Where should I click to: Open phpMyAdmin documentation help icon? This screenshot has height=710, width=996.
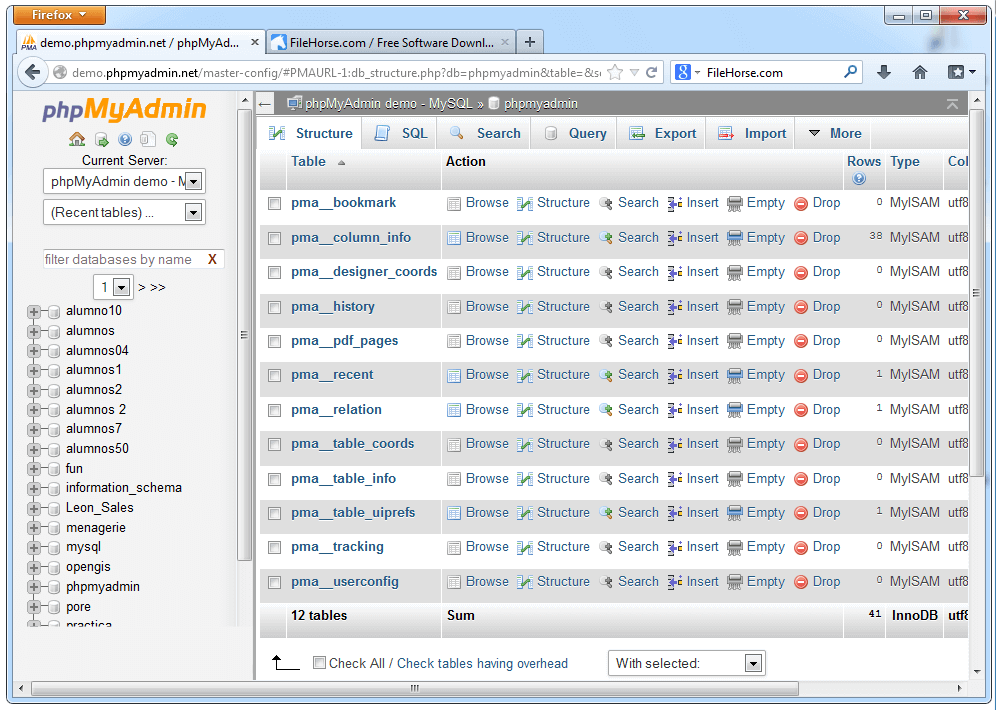click(125, 140)
